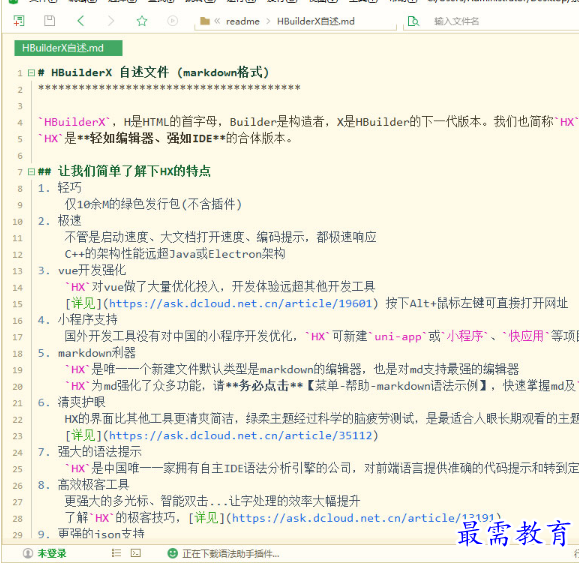Click list item 1. 轻巧
The width and height of the screenshot is (579, 565).
[60, 188]
